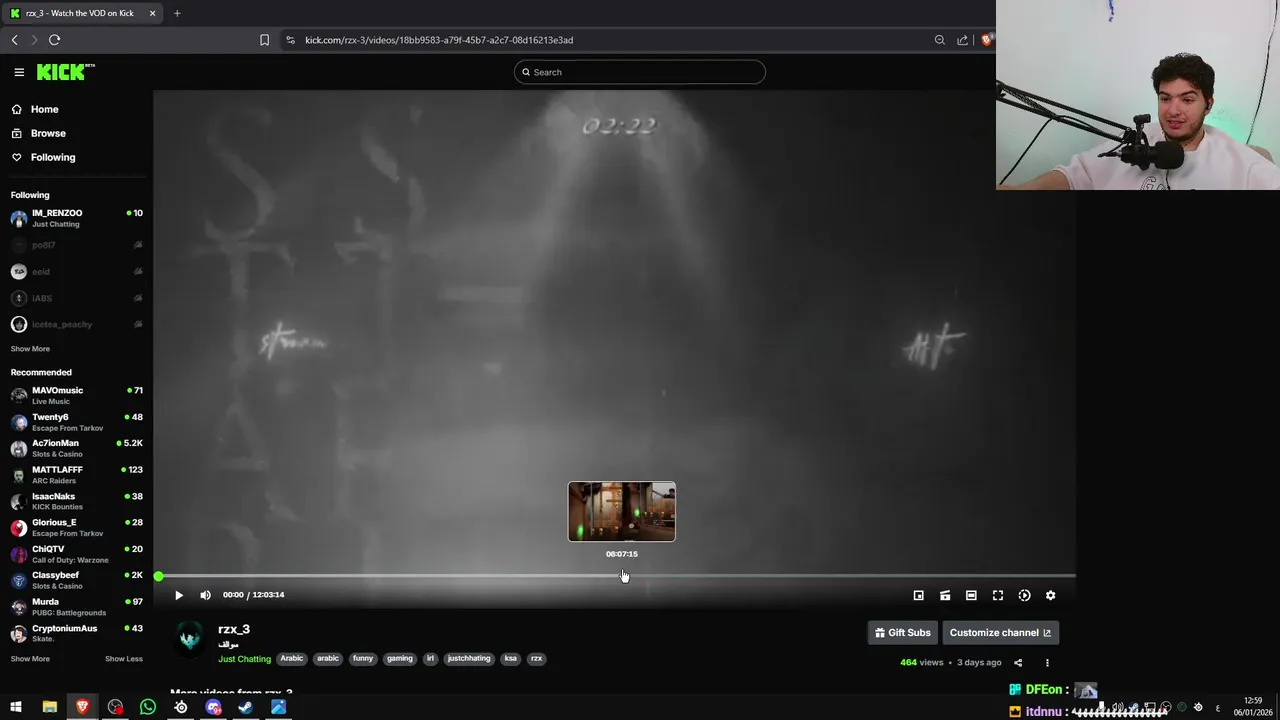The image size is (1280, 720).
Task: Open Ac7ionMan recommended channel
Action: coord(76,448)
